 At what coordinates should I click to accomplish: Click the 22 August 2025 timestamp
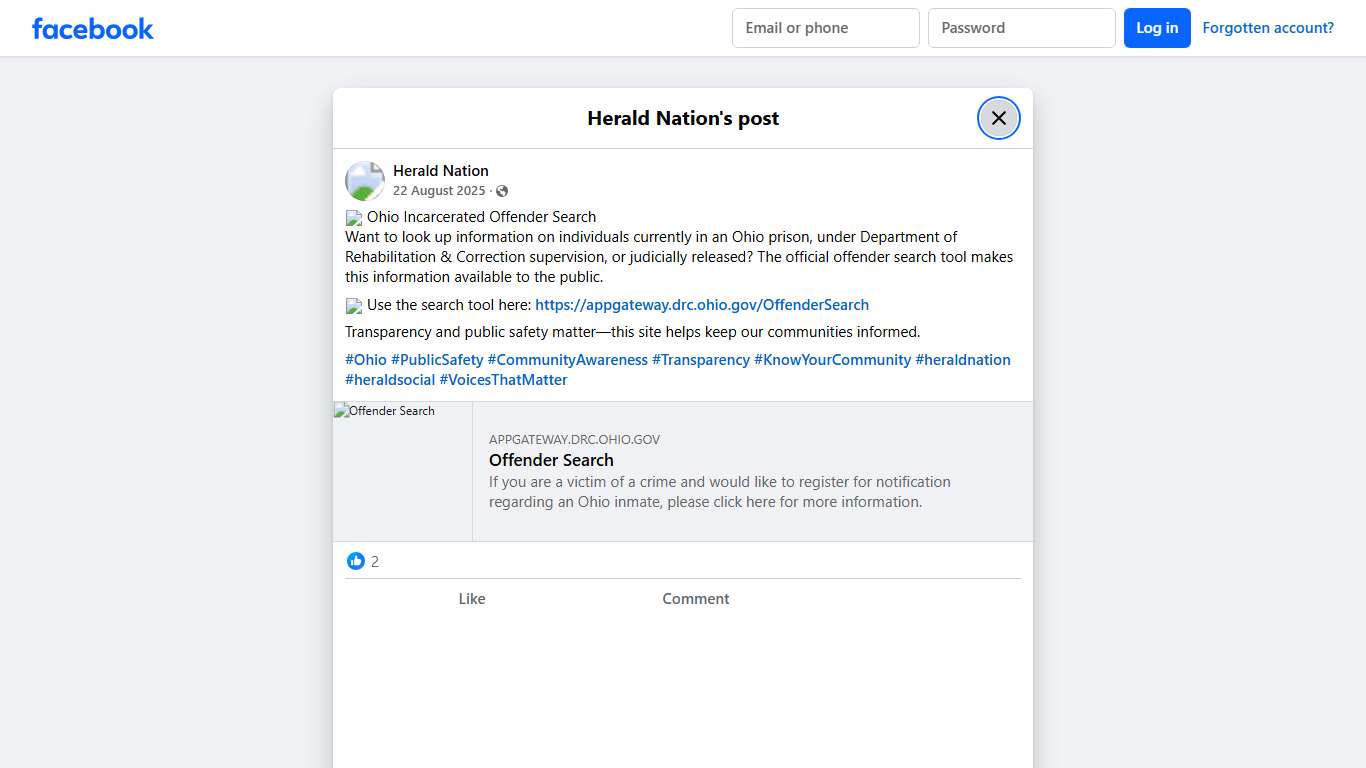point(439,190)
